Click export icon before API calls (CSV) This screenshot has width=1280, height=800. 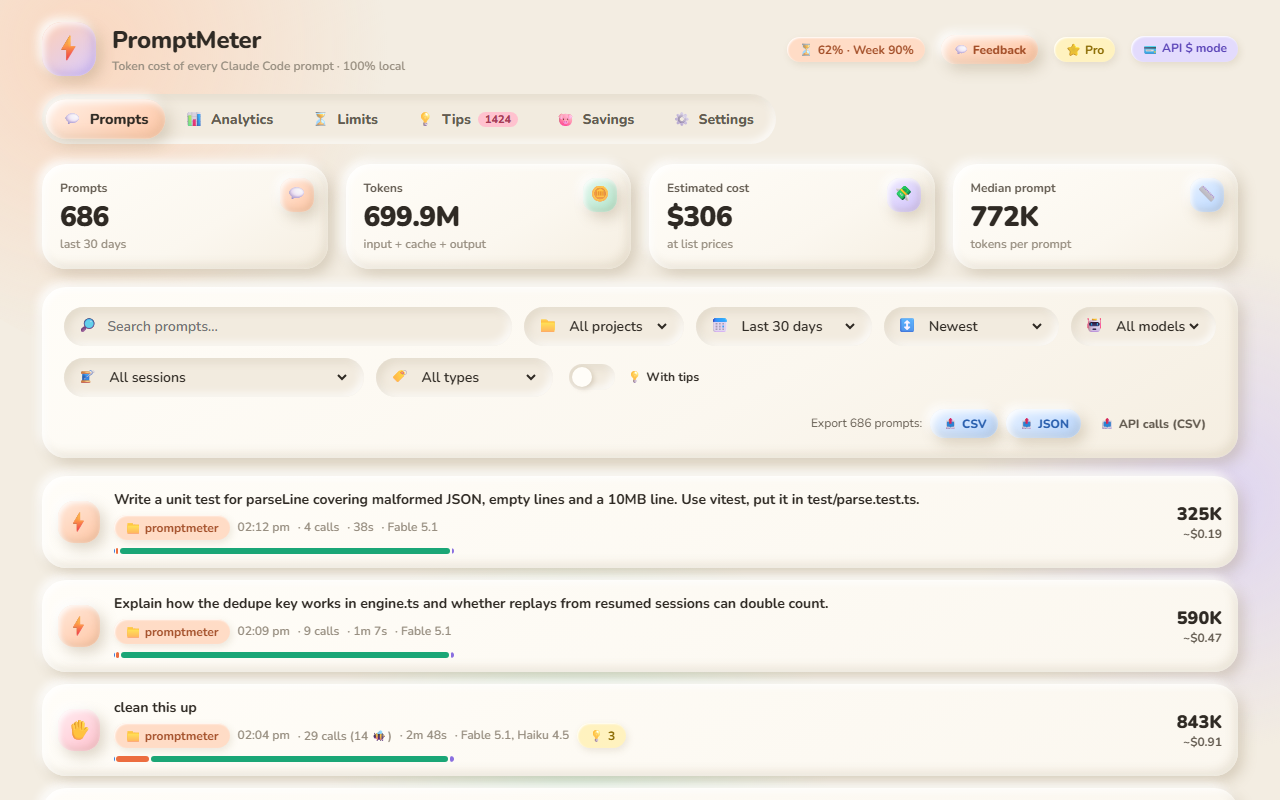pyautogui.click(x=1107, y=424)
